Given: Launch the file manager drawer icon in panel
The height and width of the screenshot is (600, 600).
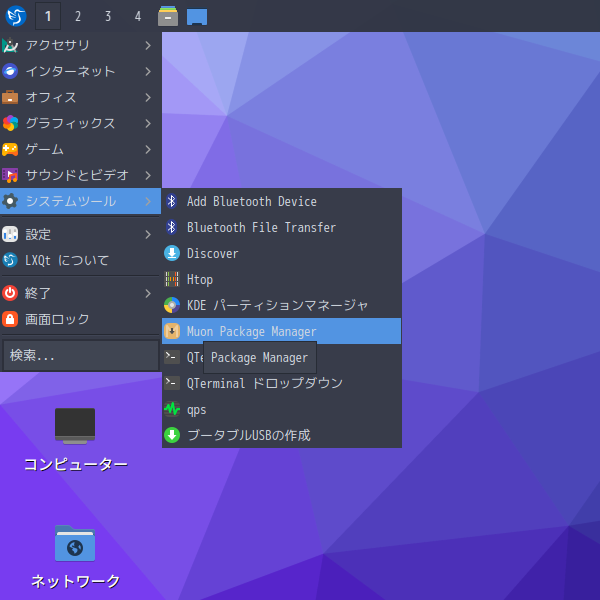Looking at the screenshot, I should (168, 16).
